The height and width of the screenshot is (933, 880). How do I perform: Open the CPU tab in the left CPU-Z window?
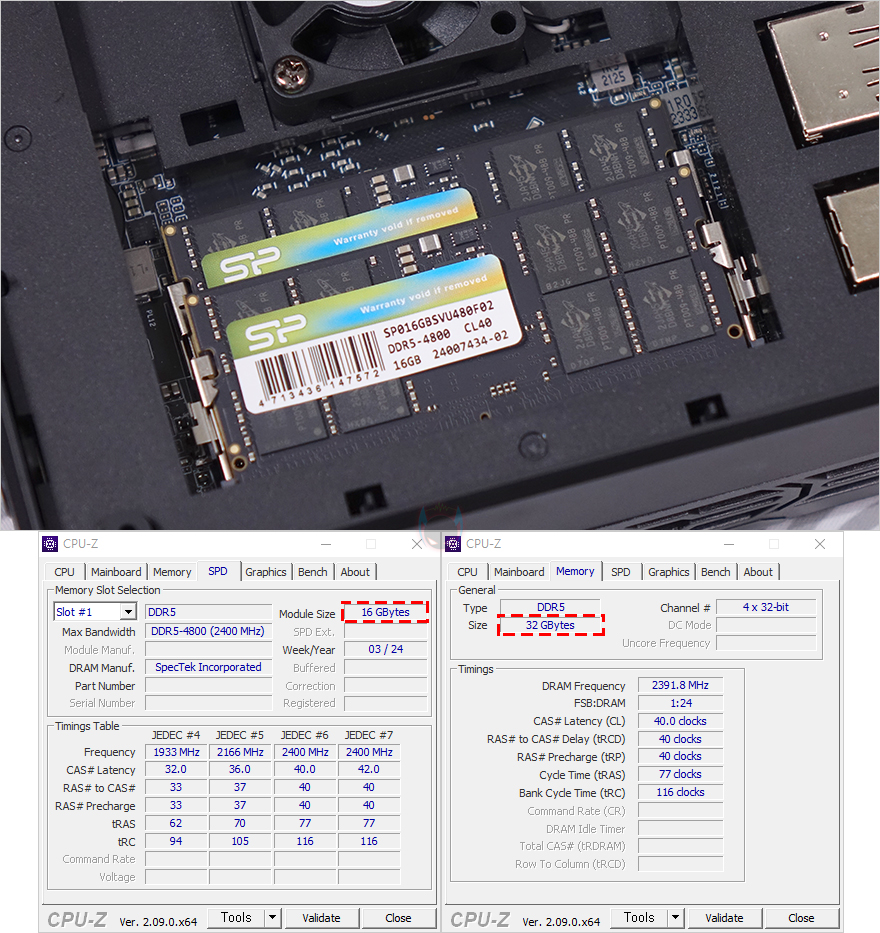64,572
